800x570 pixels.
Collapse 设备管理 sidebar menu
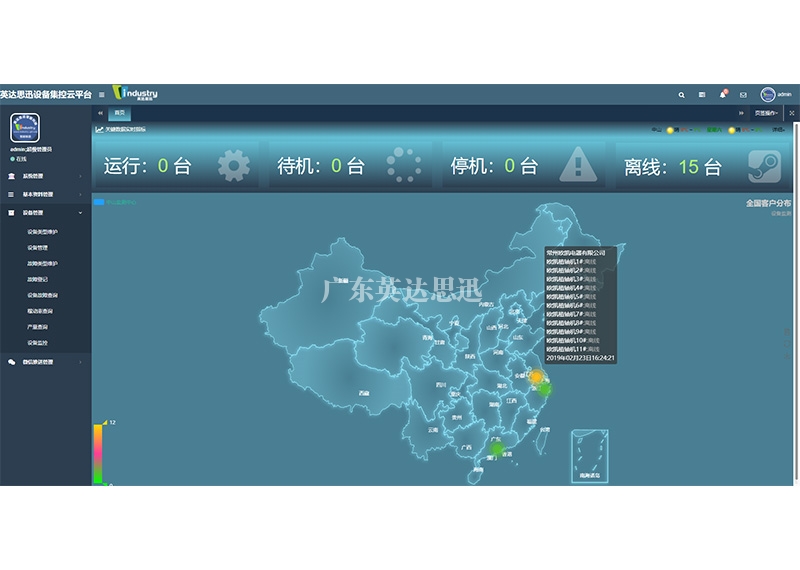click(46, 213)
